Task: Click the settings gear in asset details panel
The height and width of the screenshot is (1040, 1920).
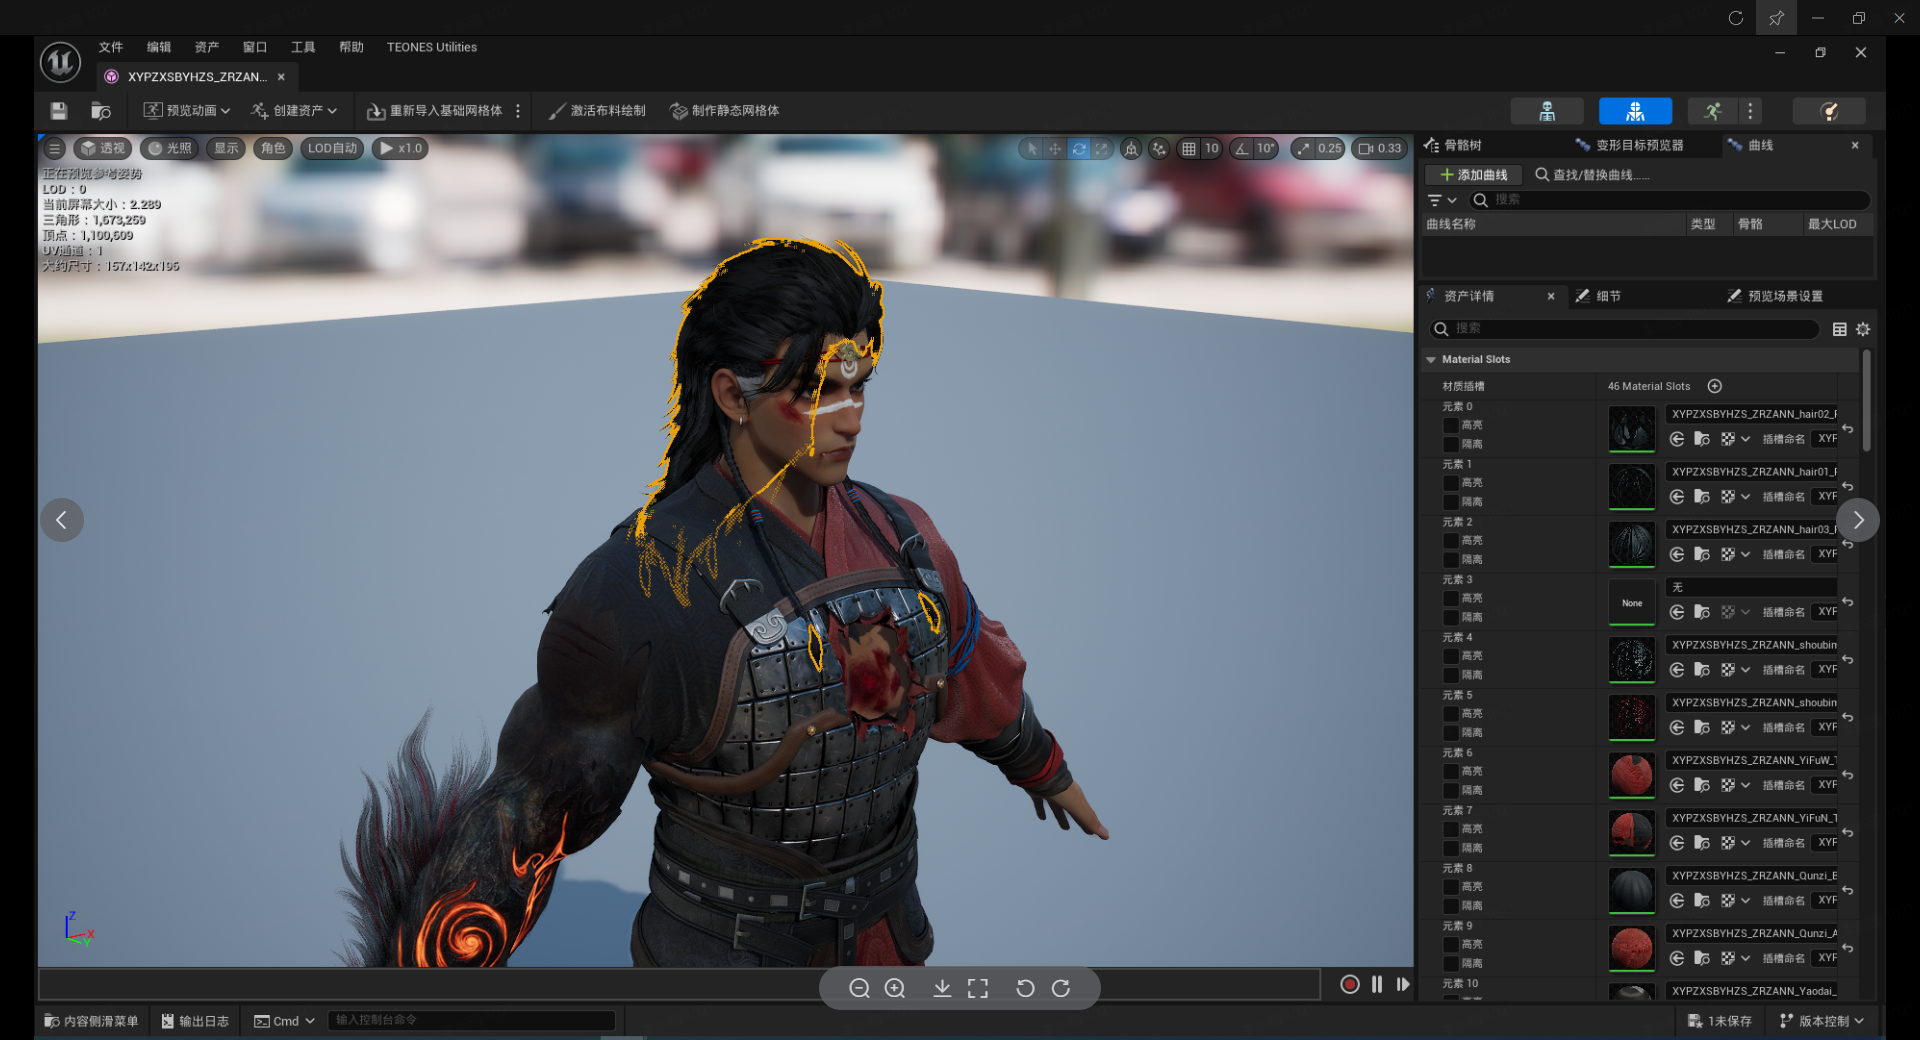Action: (1863, 329)
